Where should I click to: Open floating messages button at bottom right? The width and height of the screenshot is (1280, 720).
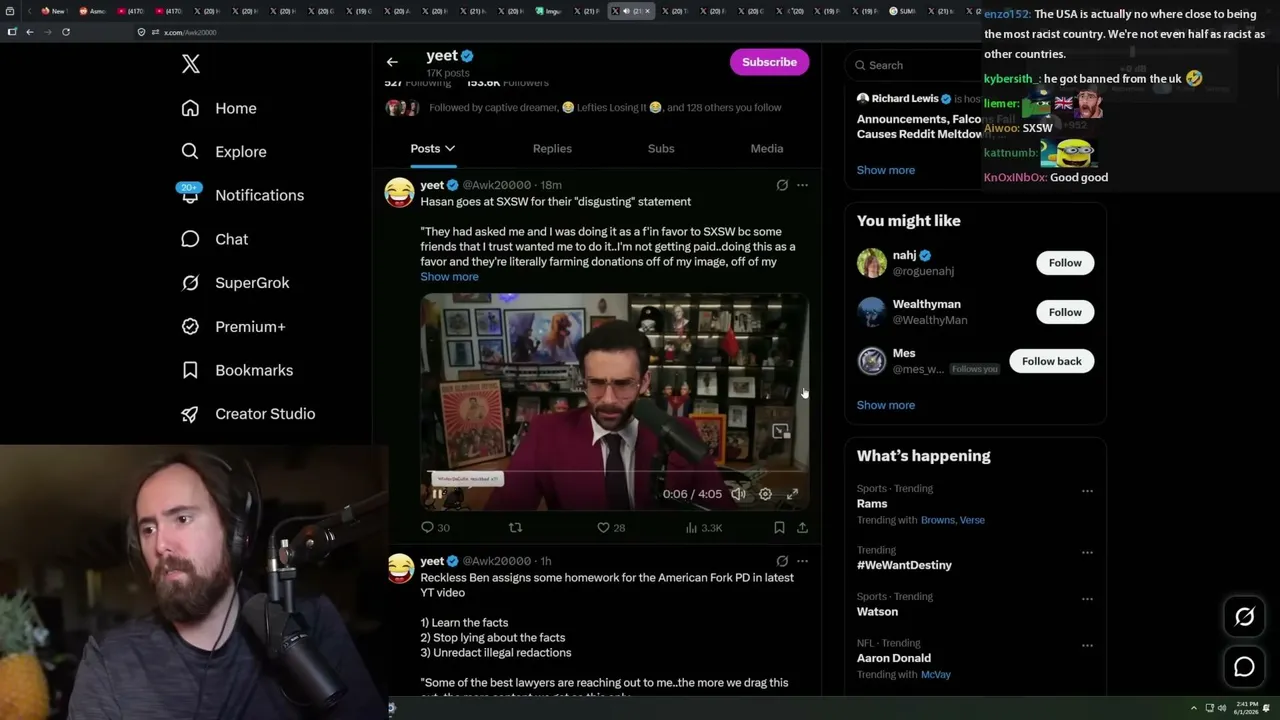pos(1244,667)
